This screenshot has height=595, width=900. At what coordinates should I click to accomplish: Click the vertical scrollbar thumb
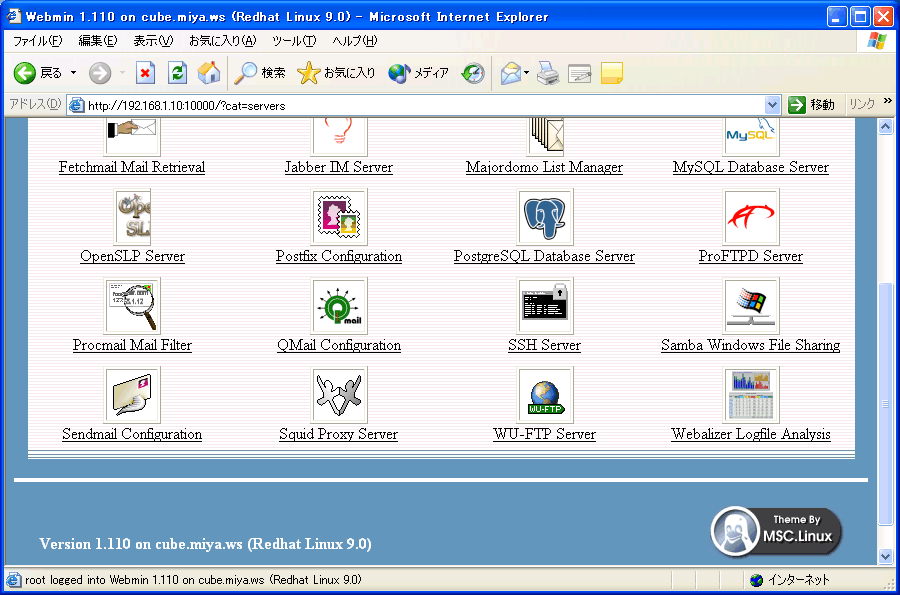pos(885,404)
